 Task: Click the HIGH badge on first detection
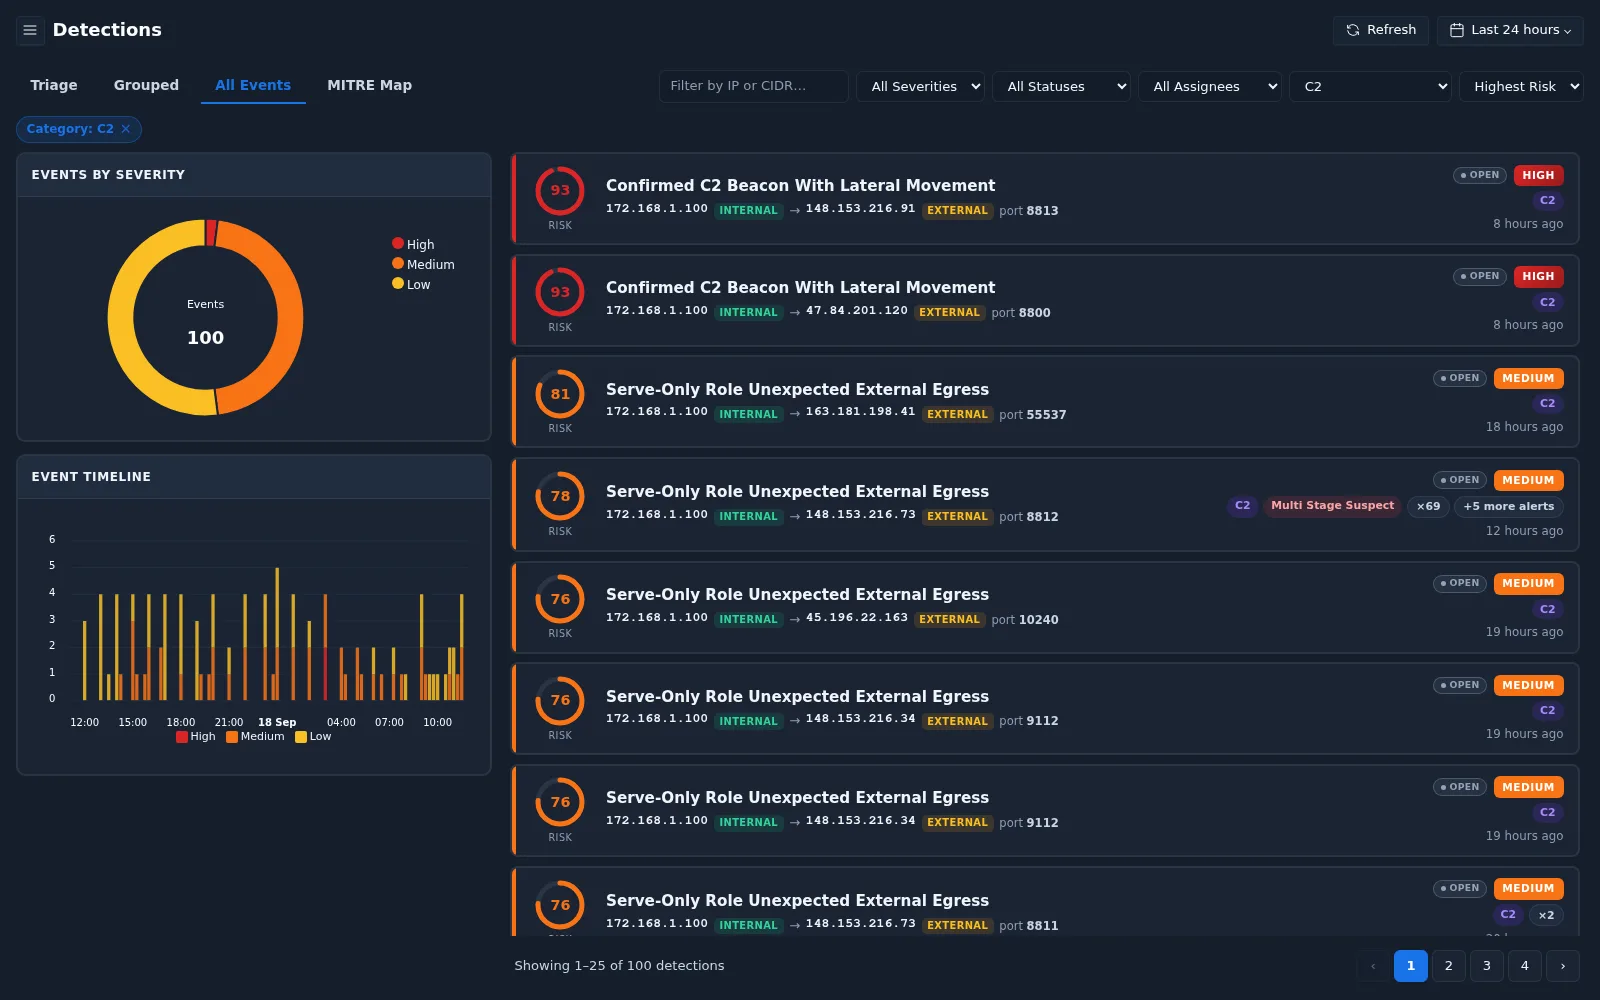pos(1538,175)
